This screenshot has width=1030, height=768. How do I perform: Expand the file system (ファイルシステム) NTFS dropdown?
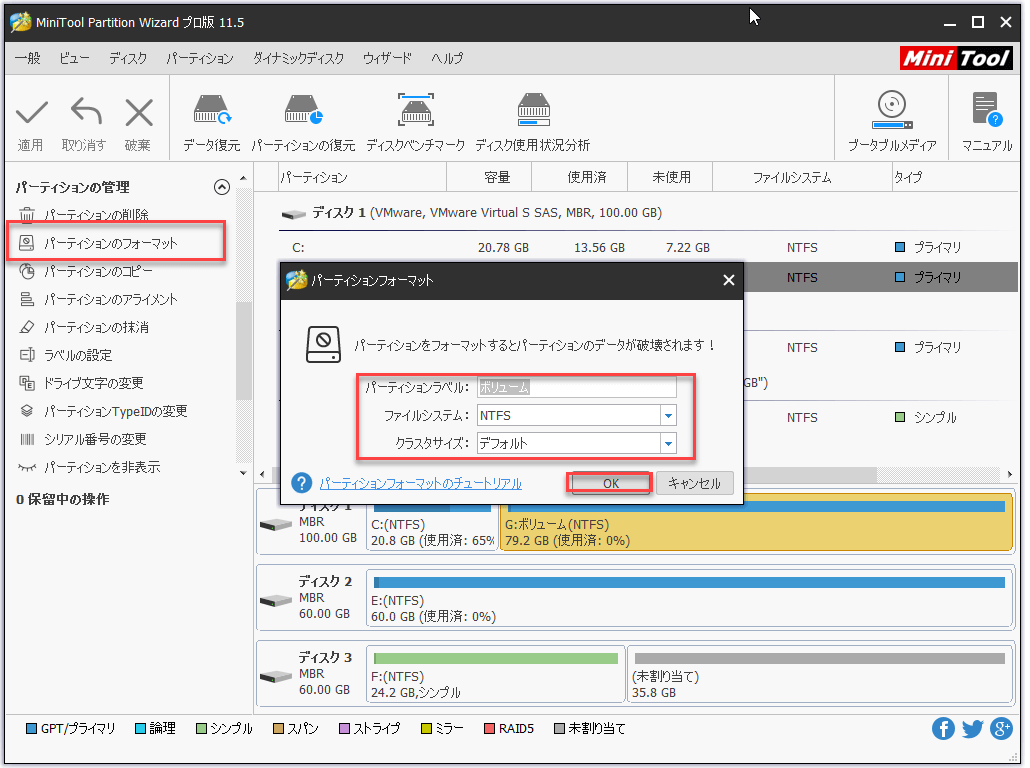coord(667,415)
